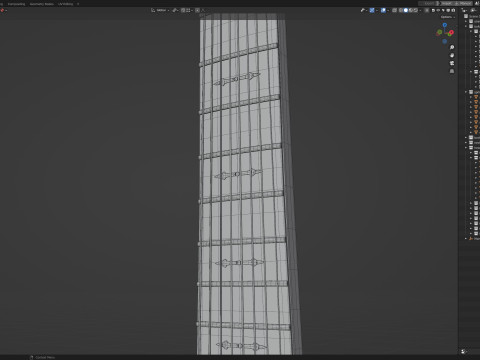Switch to the Compositing workspace tab
The width and height of the screenshot is (480, 360).
16,4
